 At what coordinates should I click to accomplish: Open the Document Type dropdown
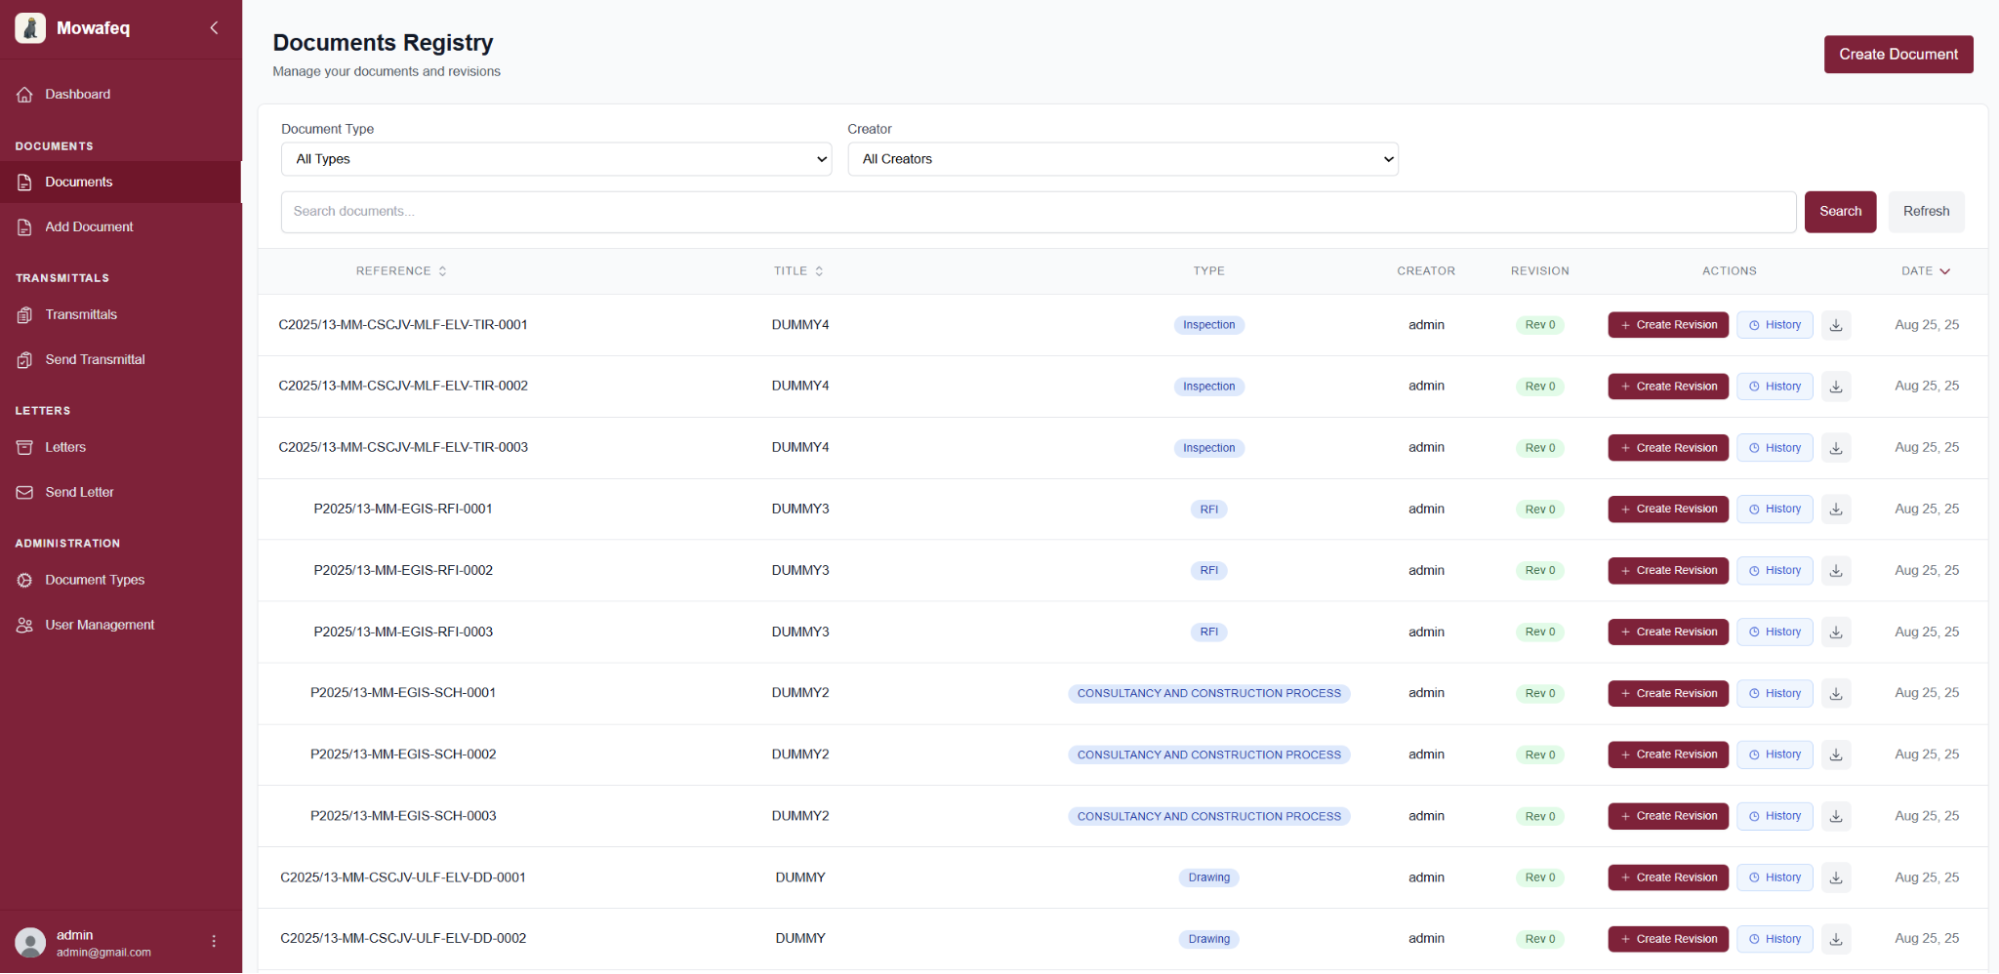coord(556,159)
